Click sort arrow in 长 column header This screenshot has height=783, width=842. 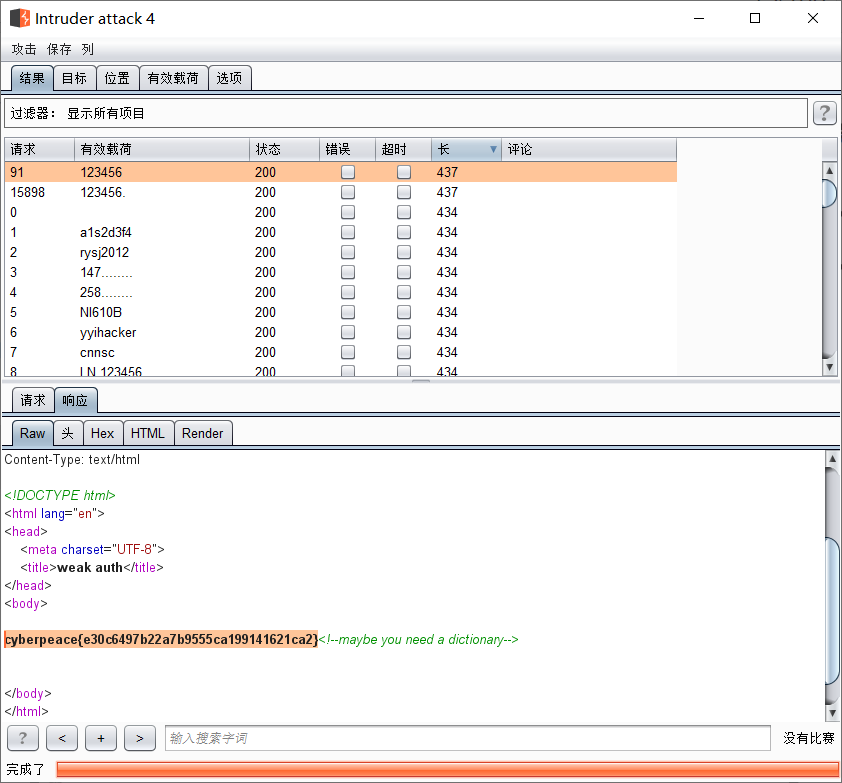point(493,149)
